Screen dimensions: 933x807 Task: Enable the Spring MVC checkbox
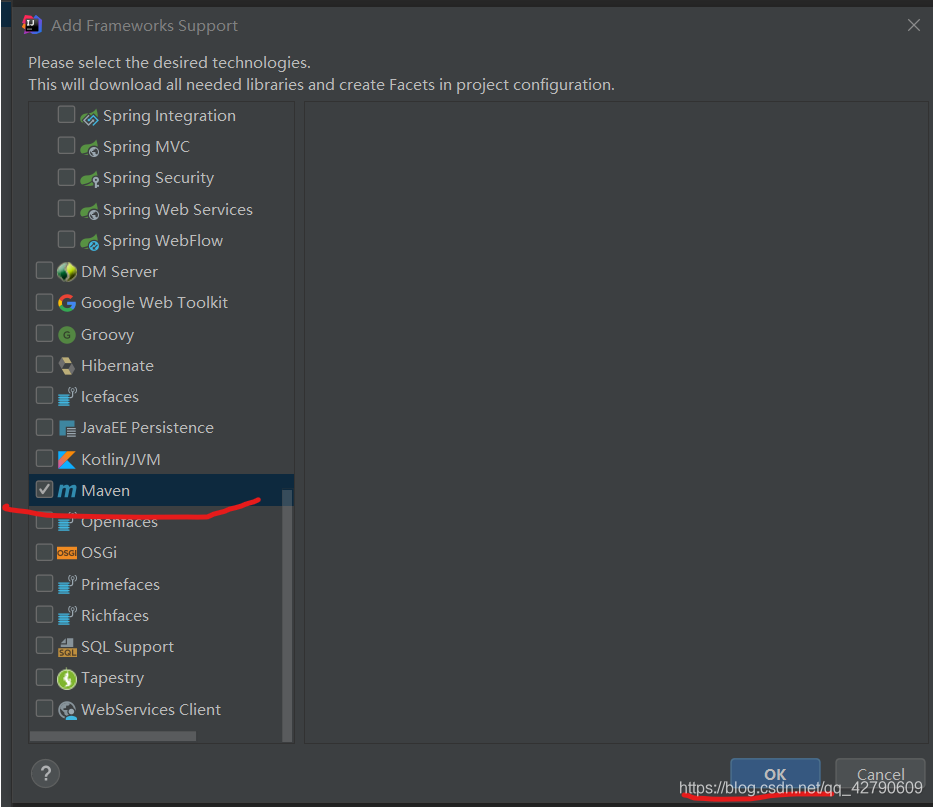tap(66, 145)
